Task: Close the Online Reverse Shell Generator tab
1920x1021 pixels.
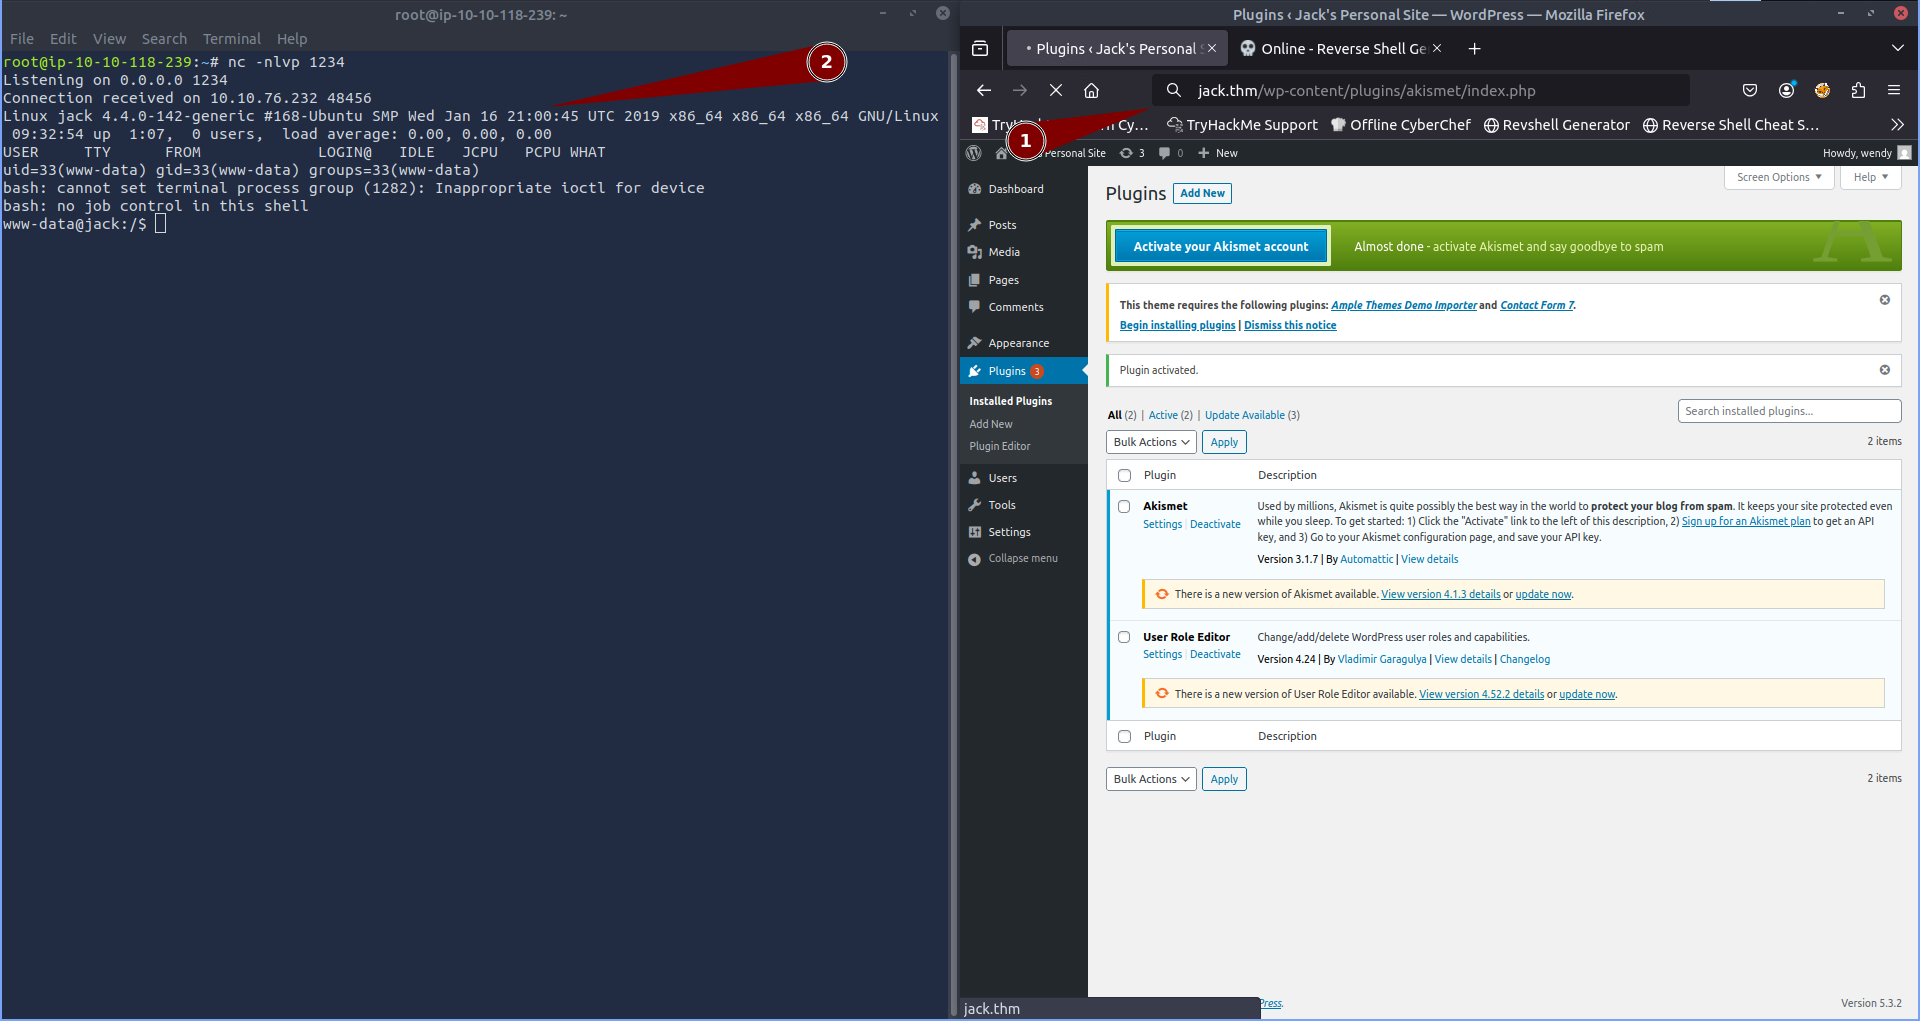Action: (x=1437, y=48)
